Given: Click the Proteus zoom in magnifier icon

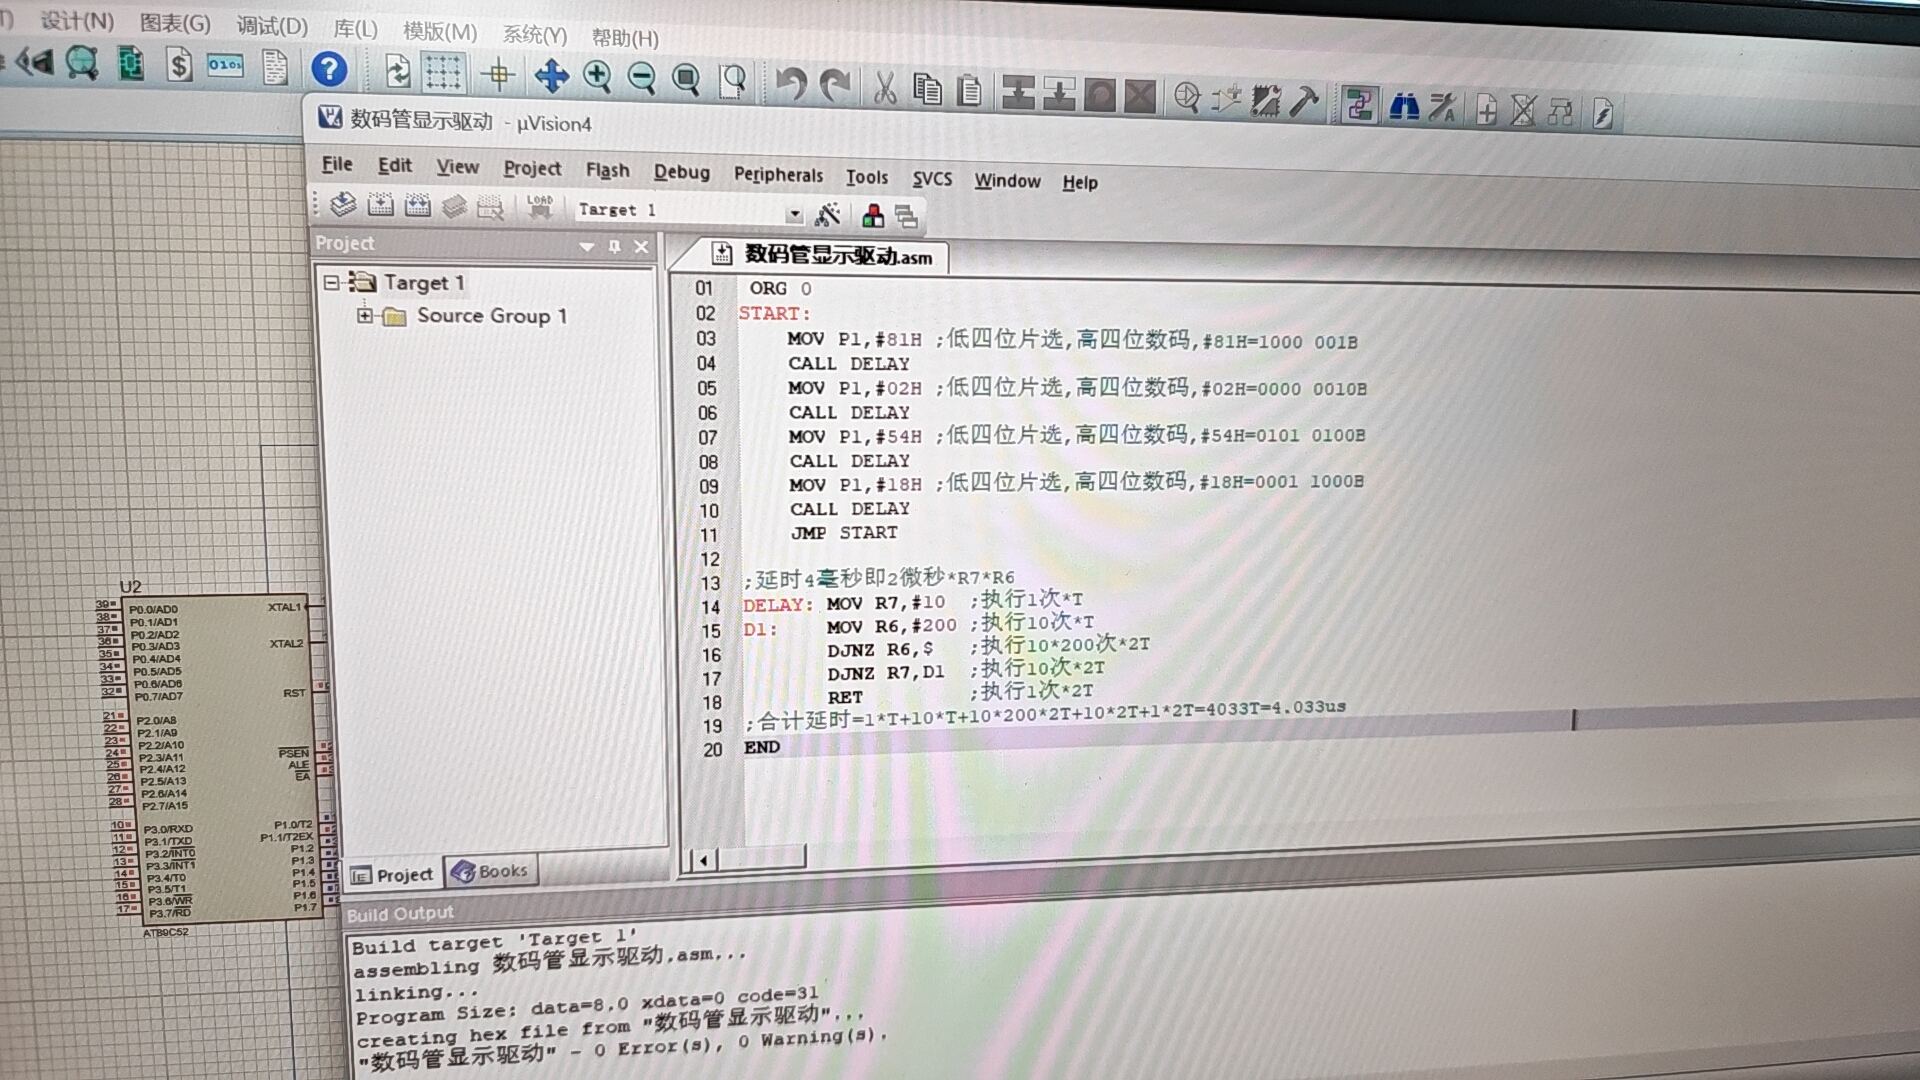Looking at the screenshot, I should pyautogui.click(x=597, y=77).
